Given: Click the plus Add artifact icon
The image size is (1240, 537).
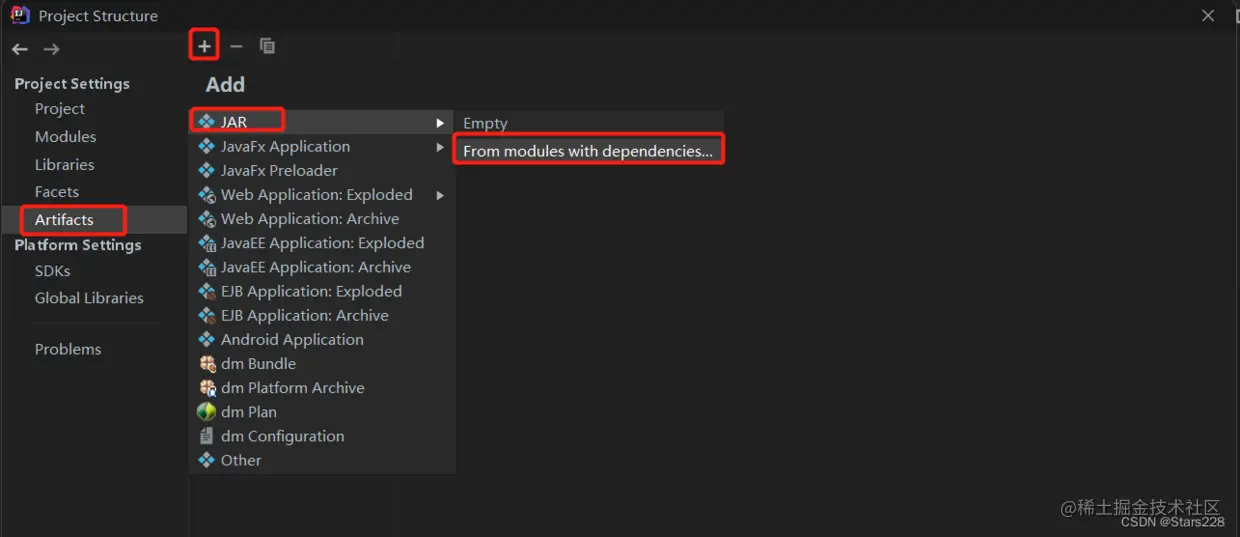Looking at the screenshot, I should pos(204,46).
